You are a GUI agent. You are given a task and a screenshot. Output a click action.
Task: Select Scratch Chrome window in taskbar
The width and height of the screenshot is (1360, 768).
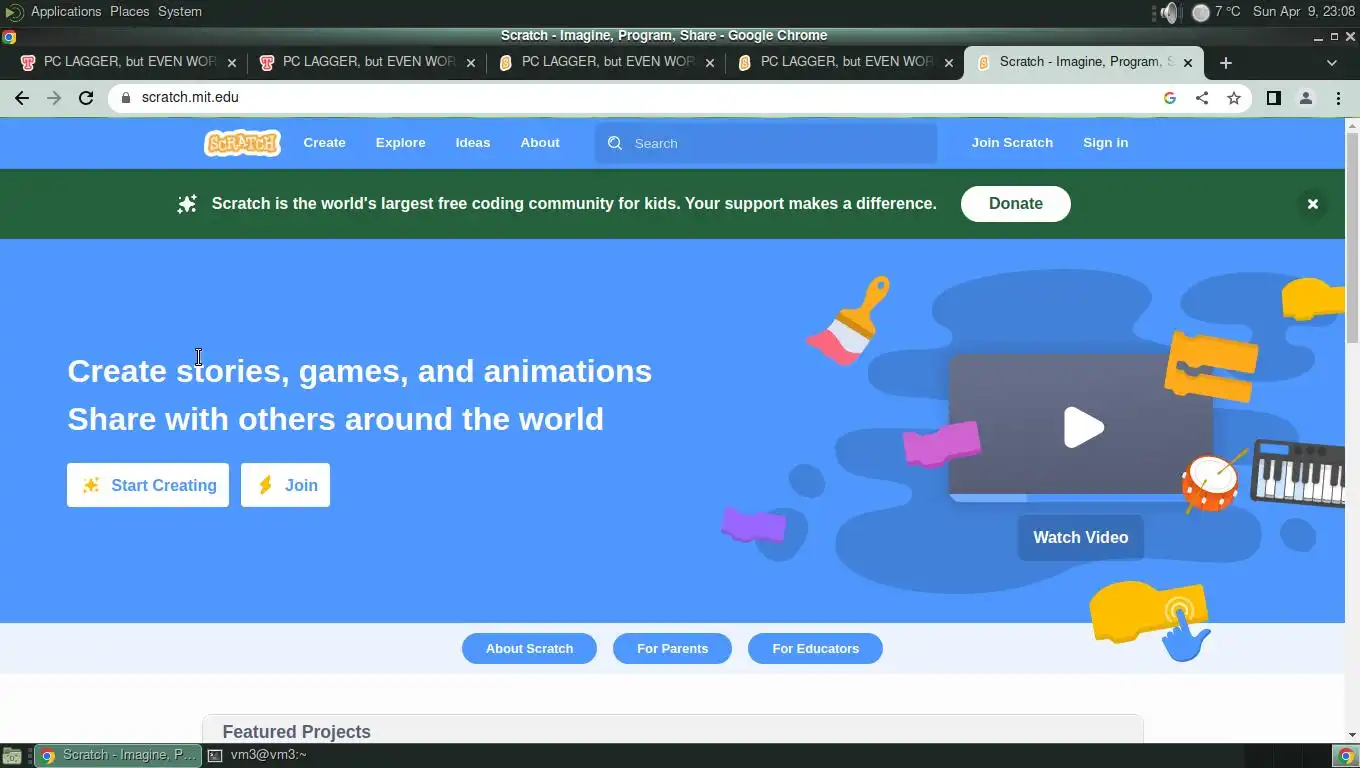[118, 756]
